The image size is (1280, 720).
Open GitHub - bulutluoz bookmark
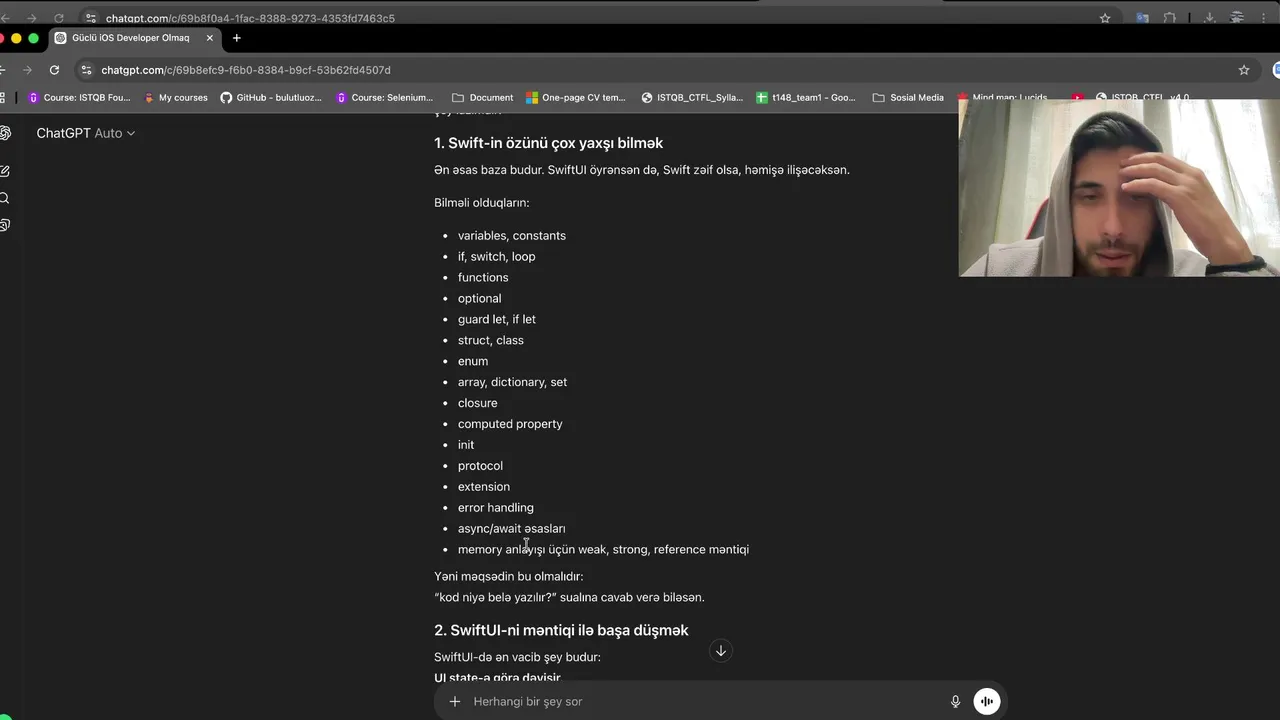(271, 98)
